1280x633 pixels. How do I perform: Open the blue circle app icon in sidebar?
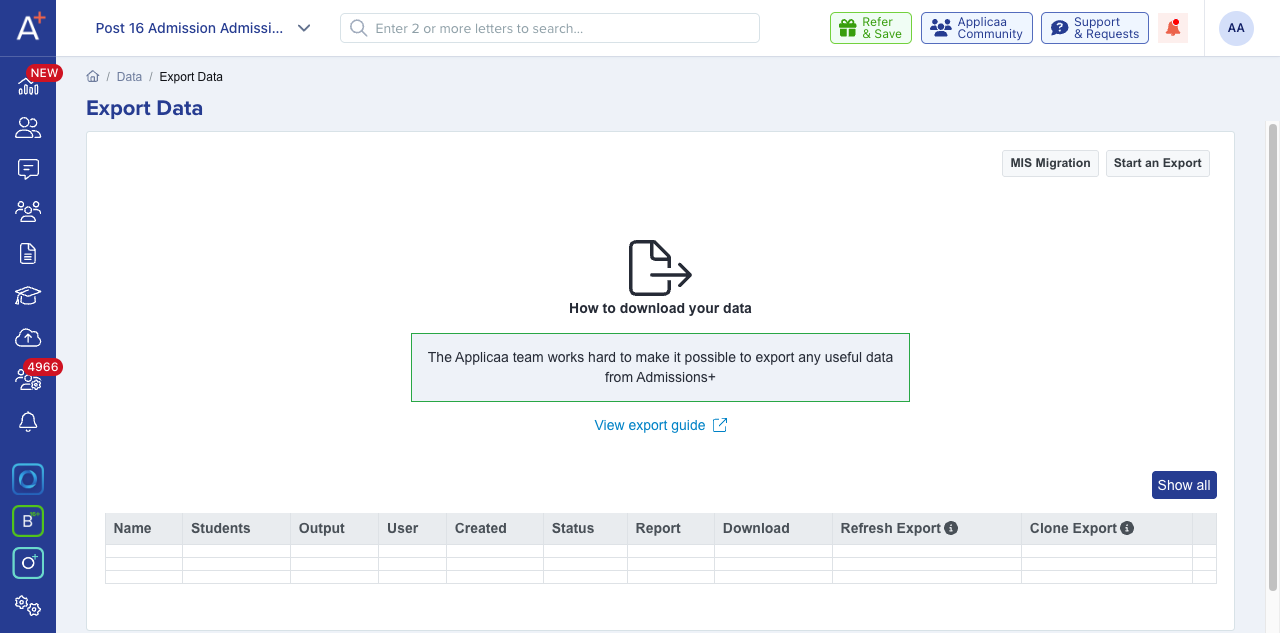(28, 480)
